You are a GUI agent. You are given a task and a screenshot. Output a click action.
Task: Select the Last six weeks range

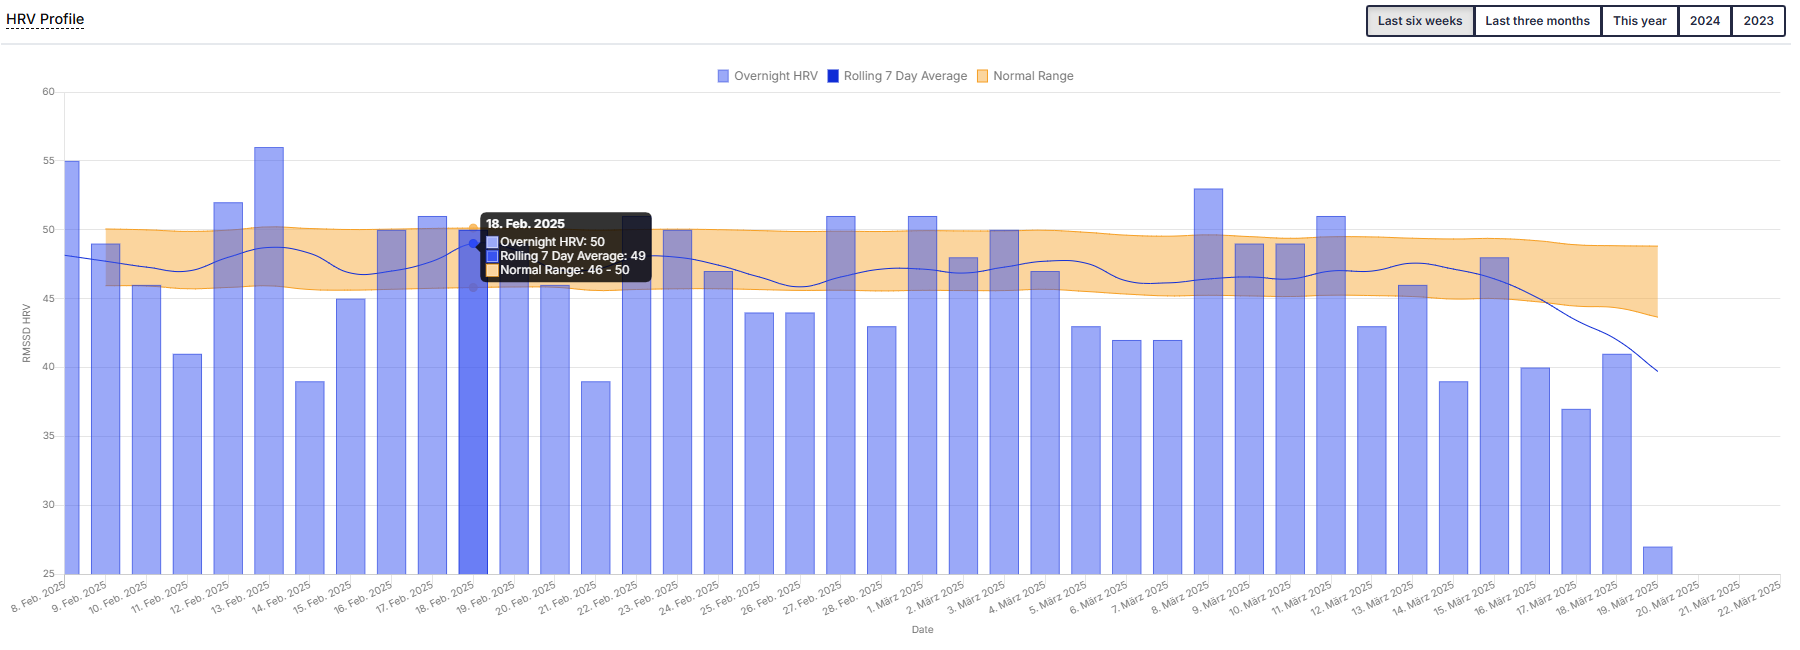[x=1419, y=21]
